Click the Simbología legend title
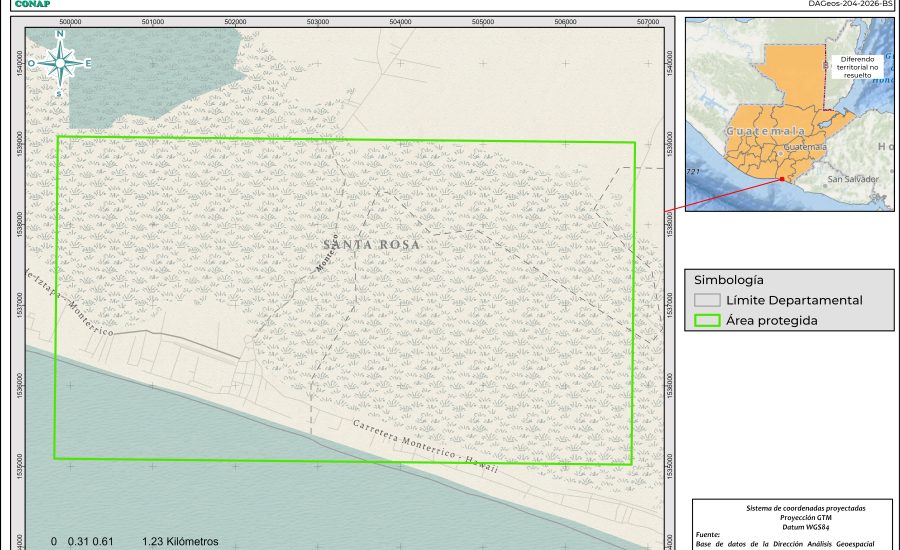Viewport: 900px width, 550px height. (x=729, y=279)
